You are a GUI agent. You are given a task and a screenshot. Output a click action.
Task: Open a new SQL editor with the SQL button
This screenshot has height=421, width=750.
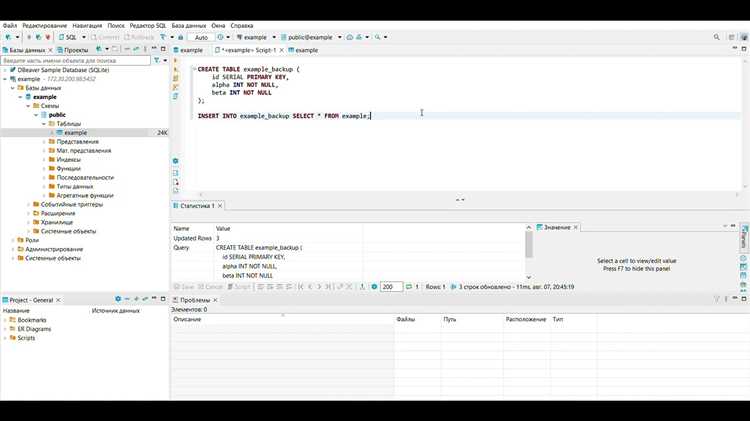[68, 37]
